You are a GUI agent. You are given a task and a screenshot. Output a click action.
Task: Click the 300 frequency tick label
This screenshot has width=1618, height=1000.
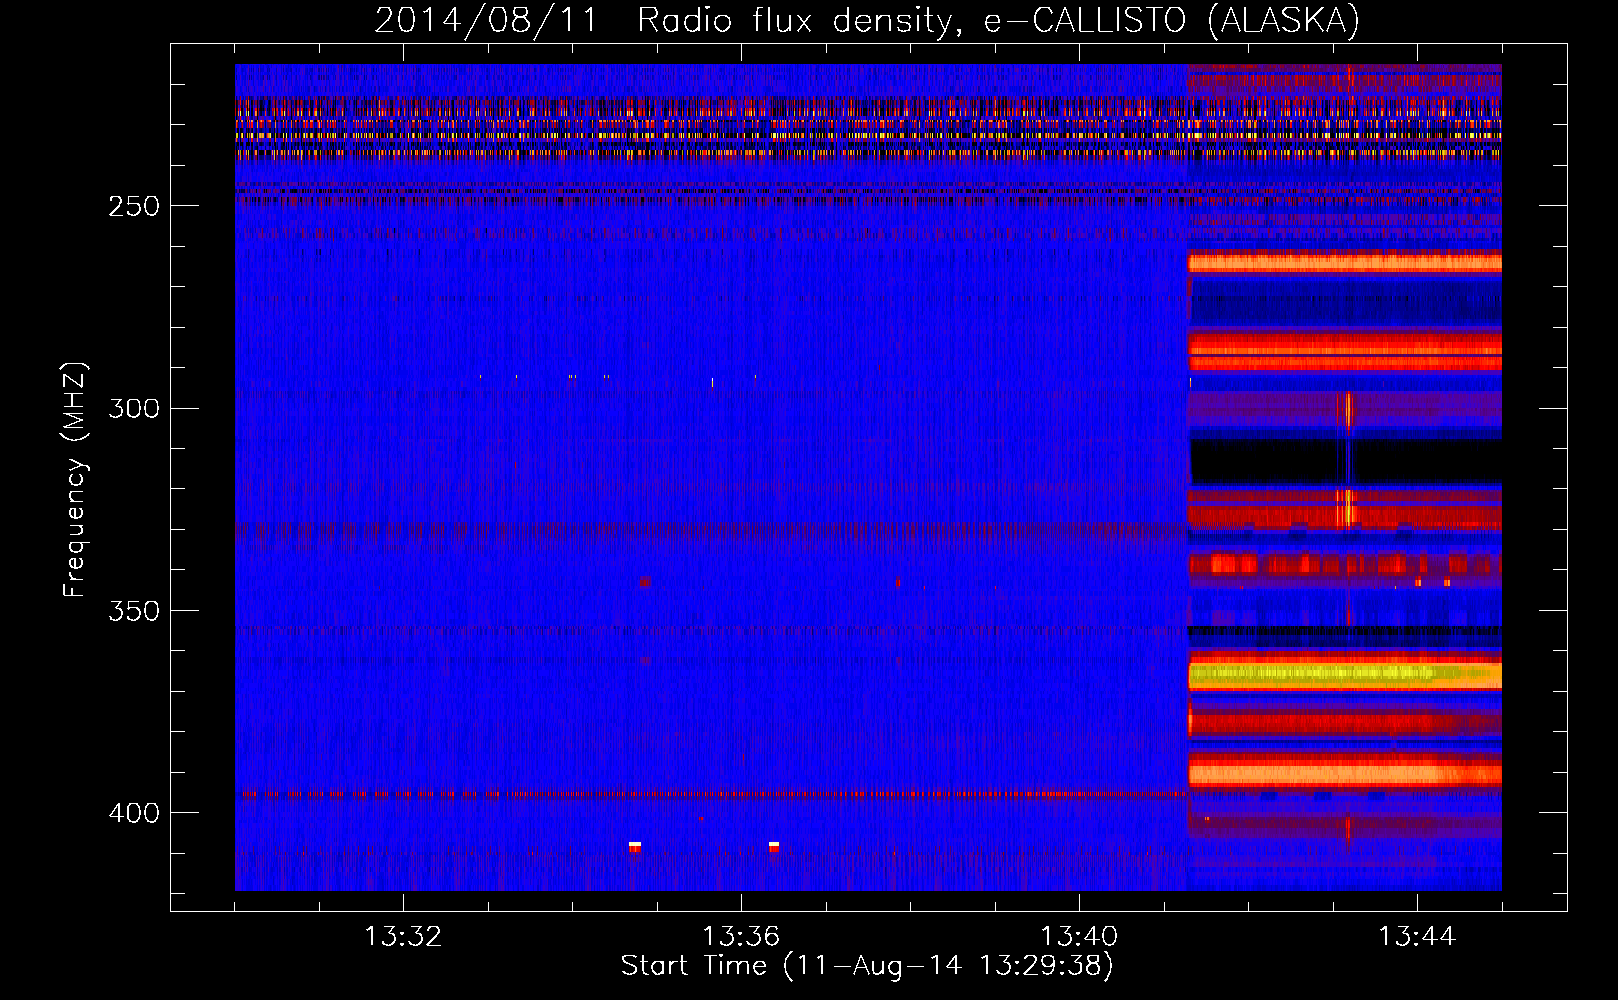coord(134,408)
